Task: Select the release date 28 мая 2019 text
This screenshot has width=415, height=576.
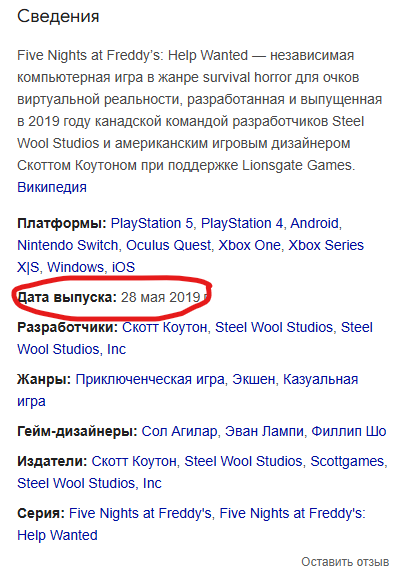Action: [x=160, y=297]
